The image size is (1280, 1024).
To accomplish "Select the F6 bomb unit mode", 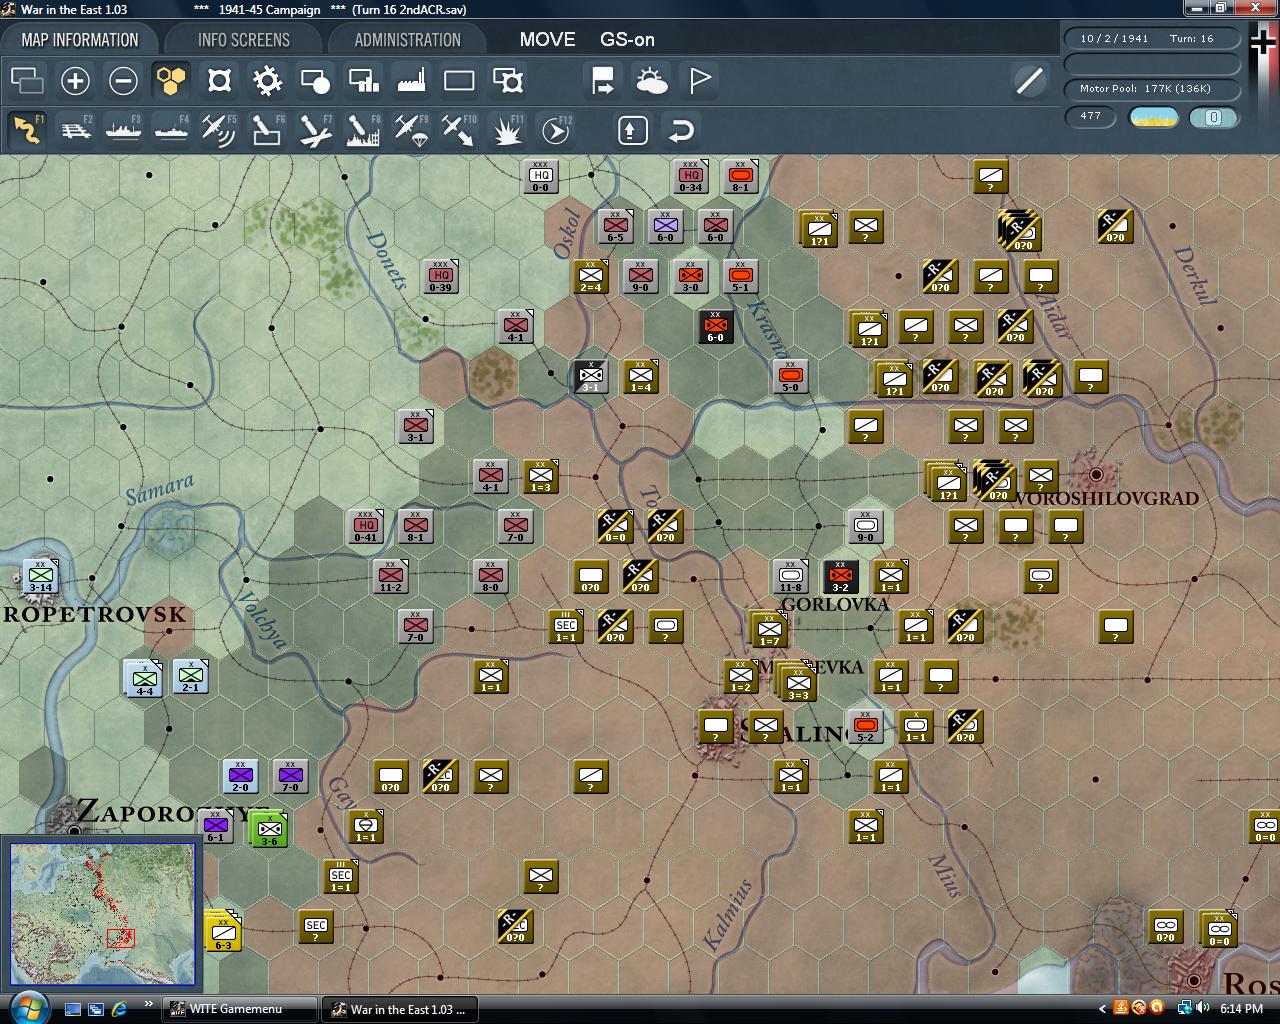I will [267, 130].
